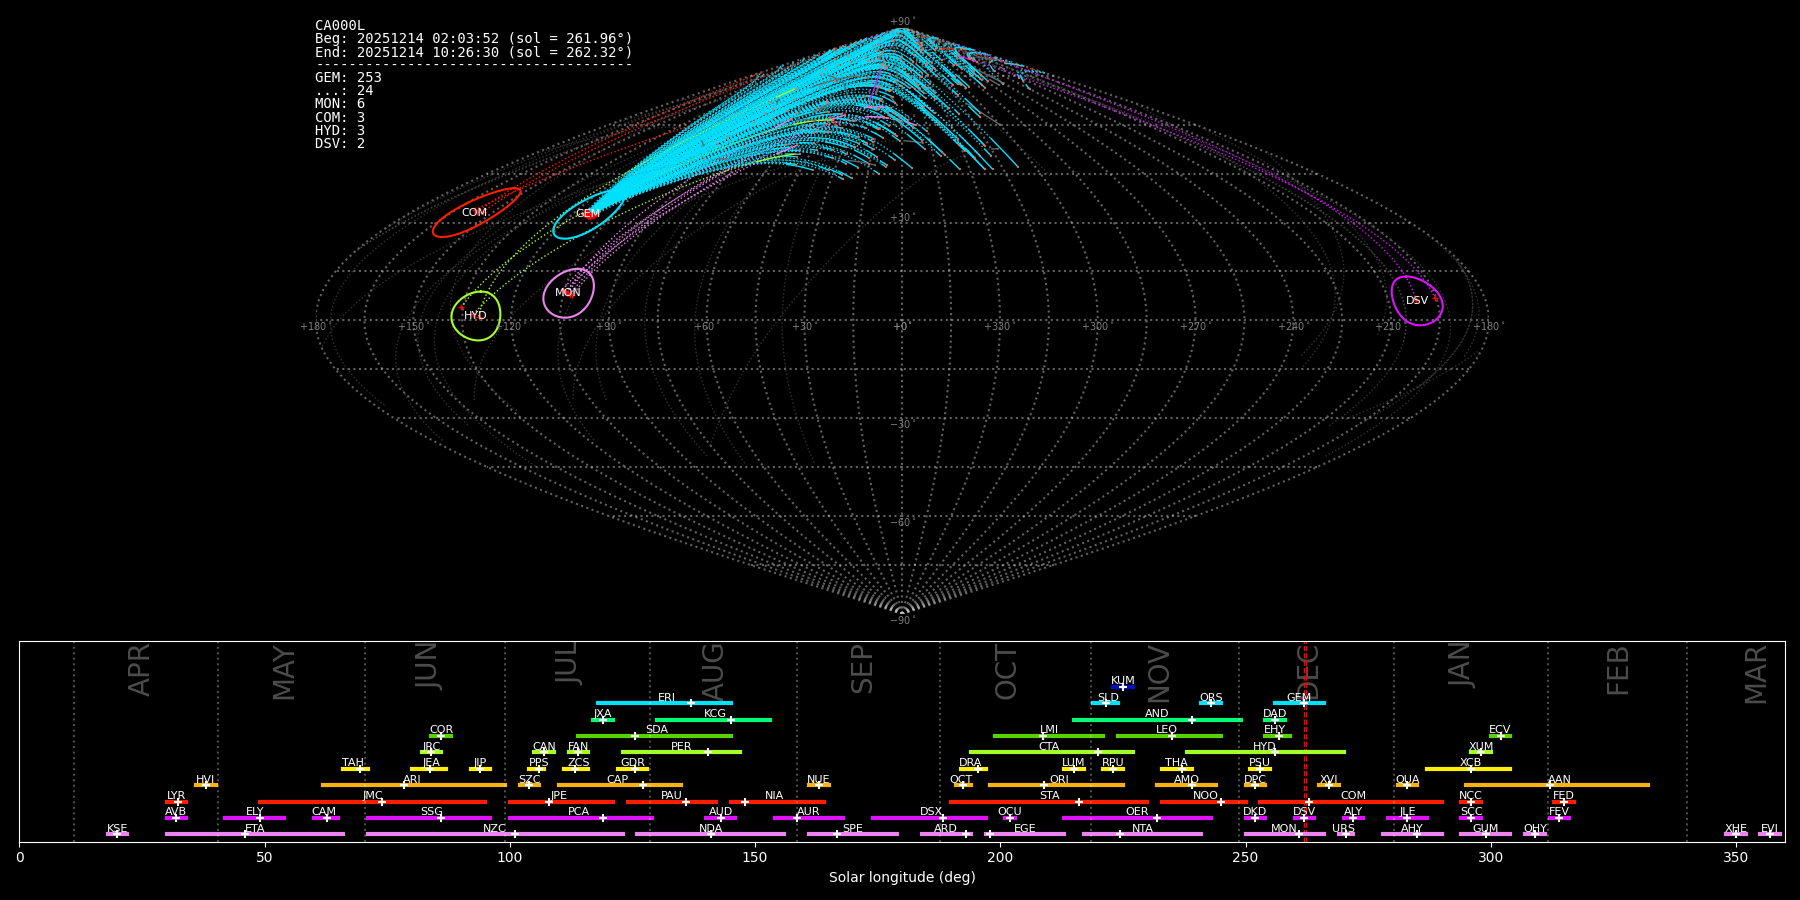The image size is (1800, 900).
Task: Click the MON shower bar on the timeline
Action: (x=1285, y=834)
